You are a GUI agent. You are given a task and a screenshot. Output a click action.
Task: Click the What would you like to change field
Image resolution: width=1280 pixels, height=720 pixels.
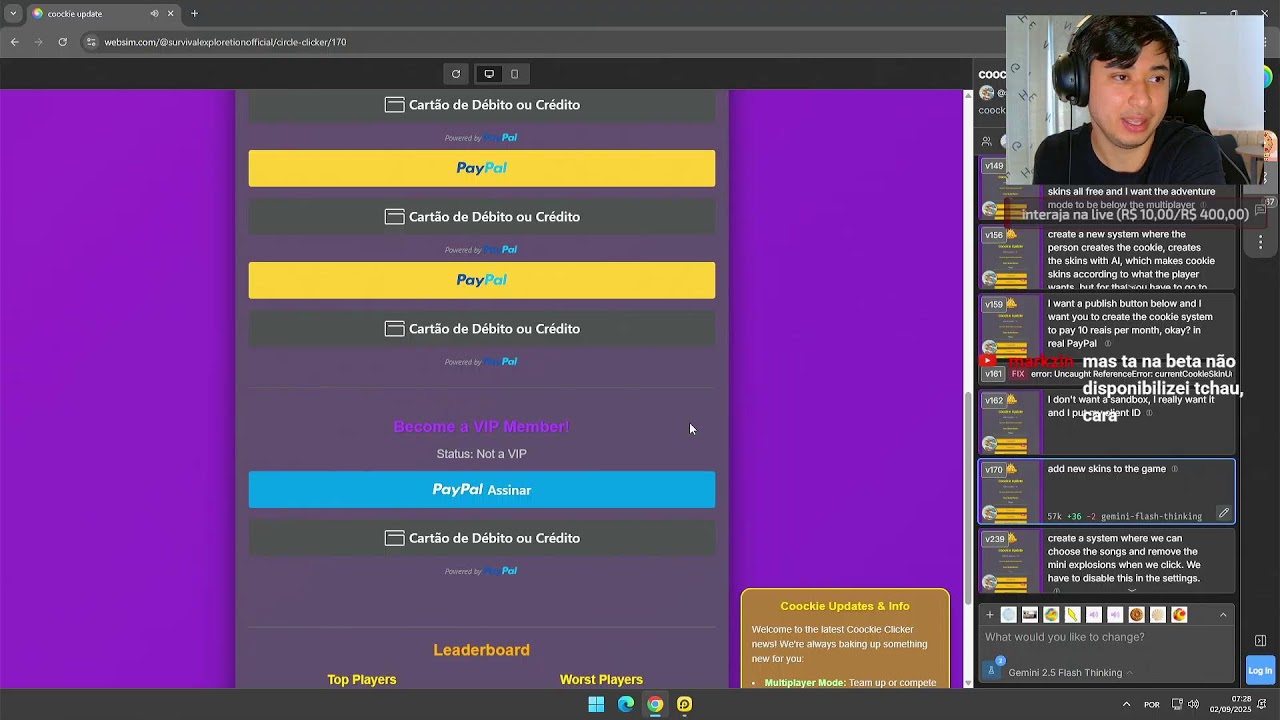(1105, 637)
